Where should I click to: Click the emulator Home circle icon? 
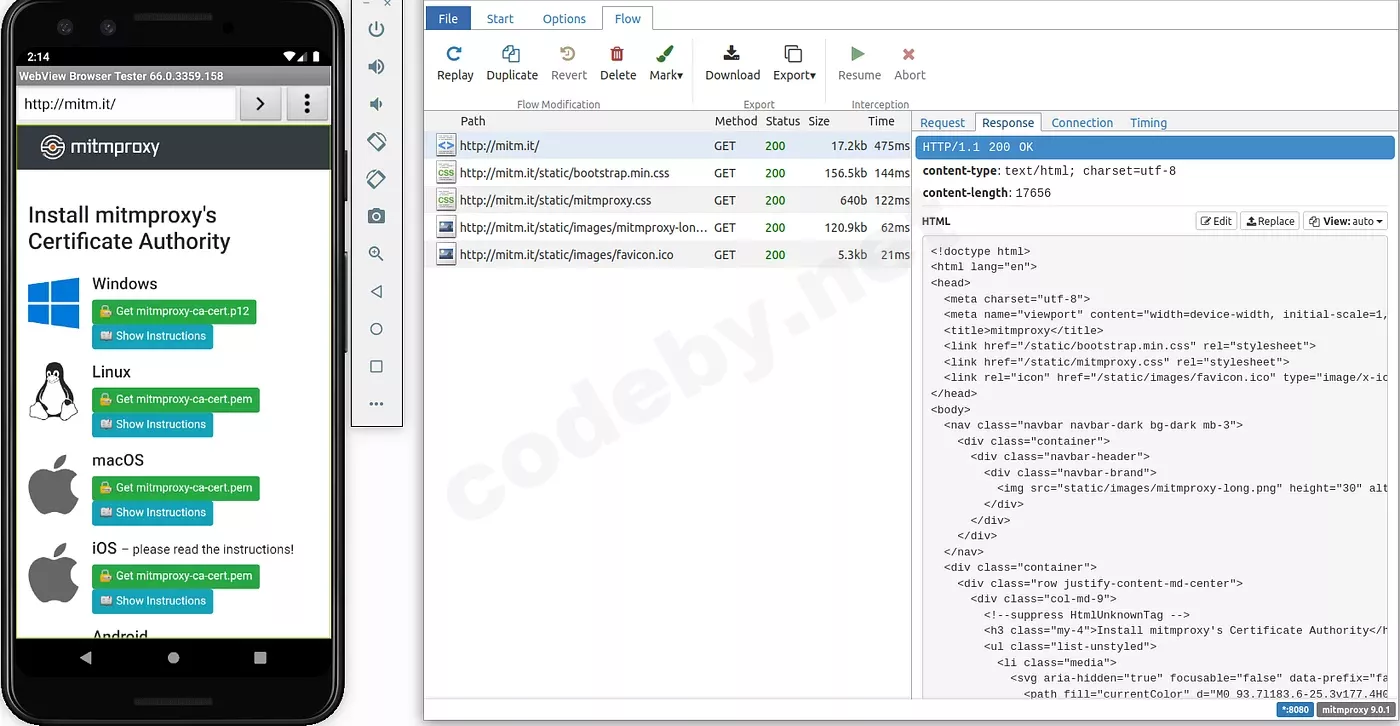click(376, 329)
